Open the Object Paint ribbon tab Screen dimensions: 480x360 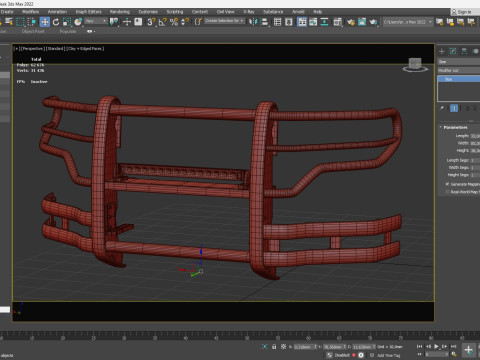[33, 31]
